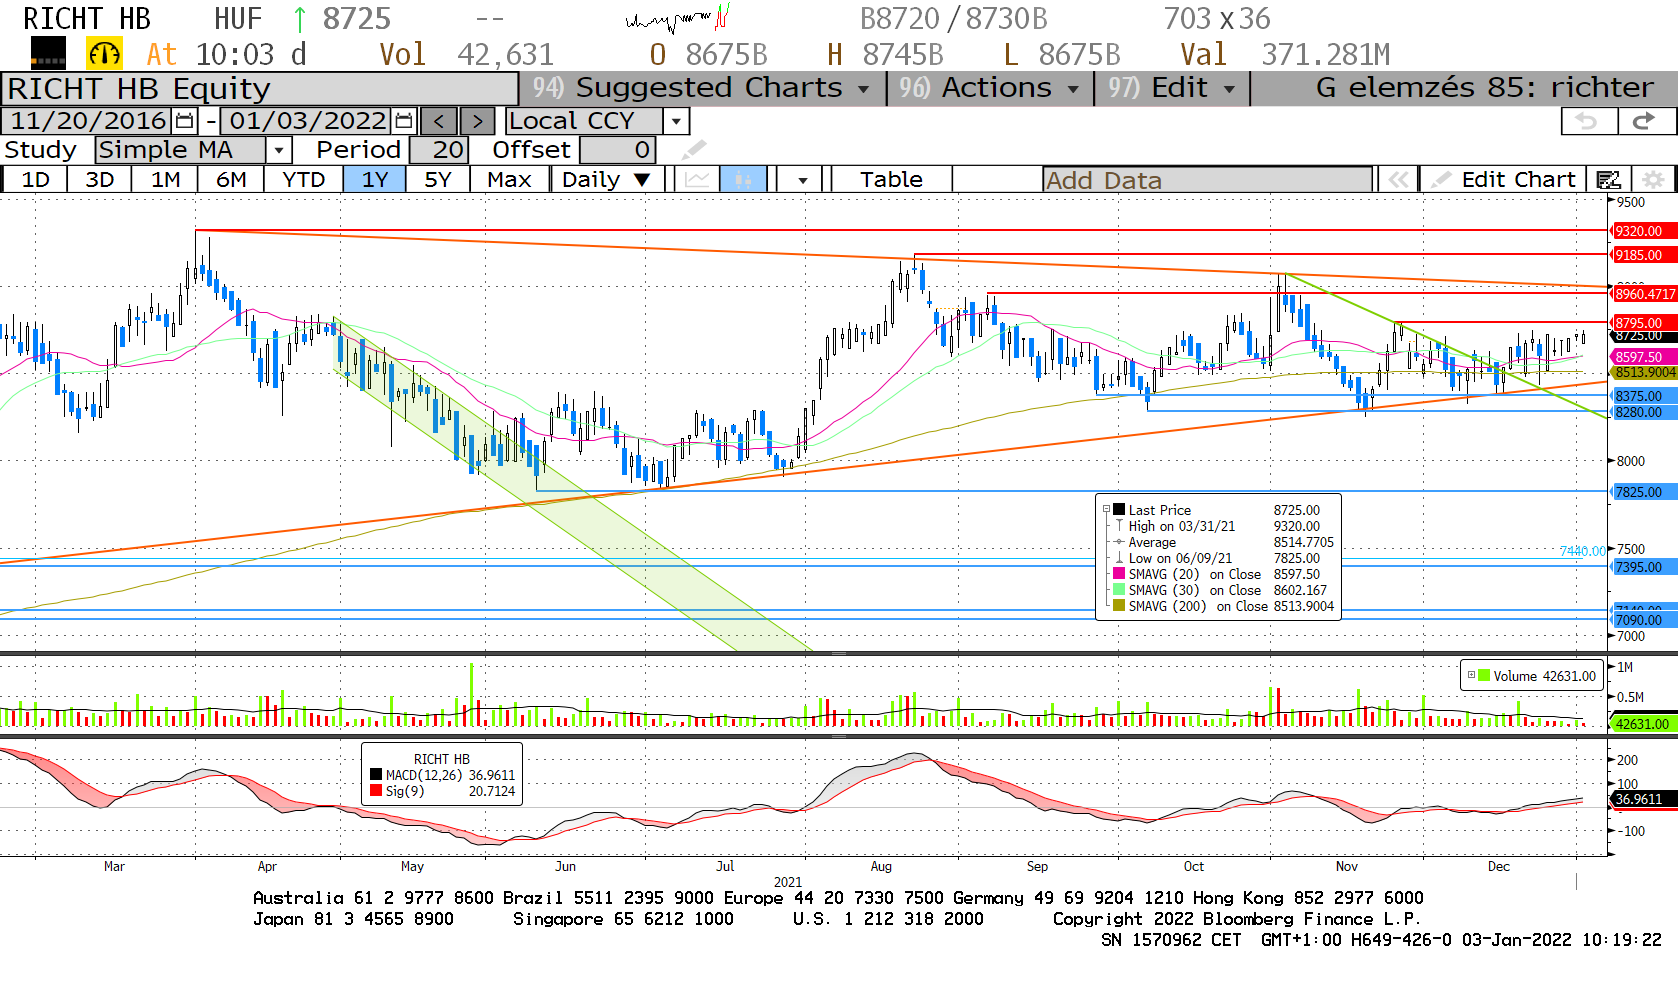Select the 6M range tab
The height and width of the screenshot is (983, 1678).
click(231, 180)
